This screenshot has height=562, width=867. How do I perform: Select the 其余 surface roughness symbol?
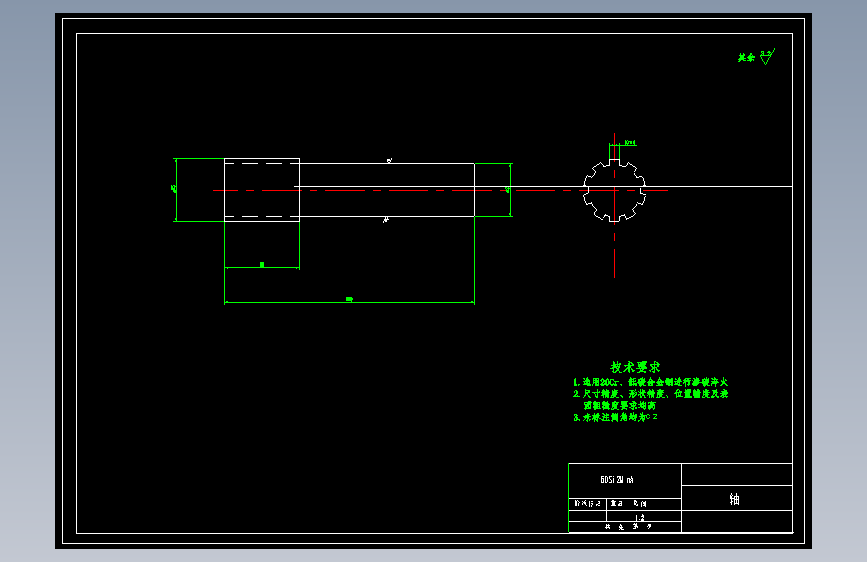(756, 57)
